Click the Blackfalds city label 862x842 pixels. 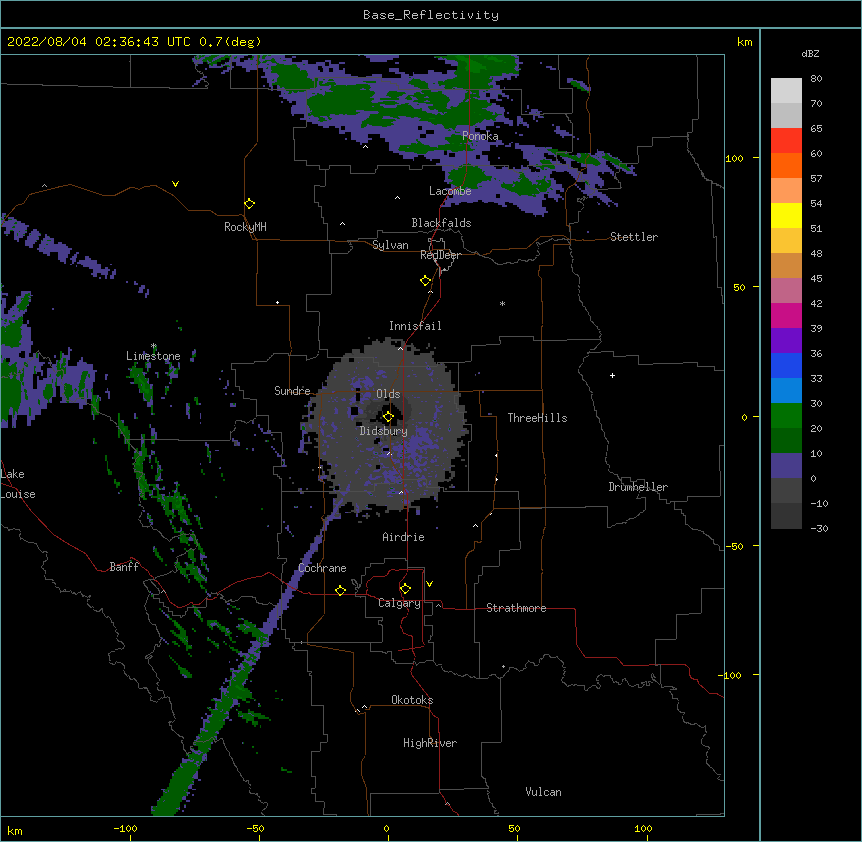tap(441, 223)
